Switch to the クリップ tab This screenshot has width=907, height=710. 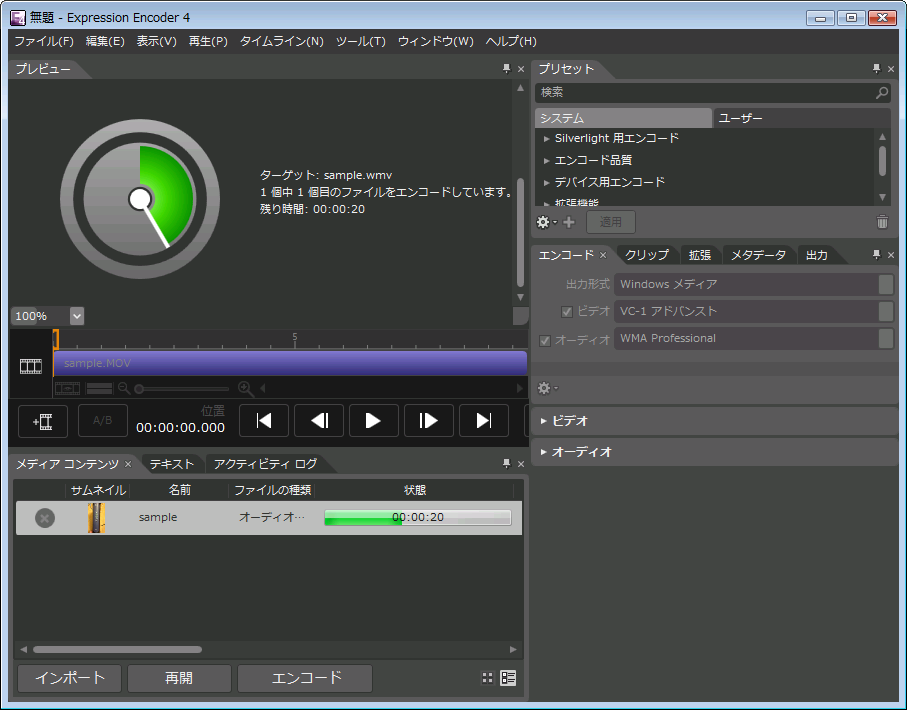point(647,255)
